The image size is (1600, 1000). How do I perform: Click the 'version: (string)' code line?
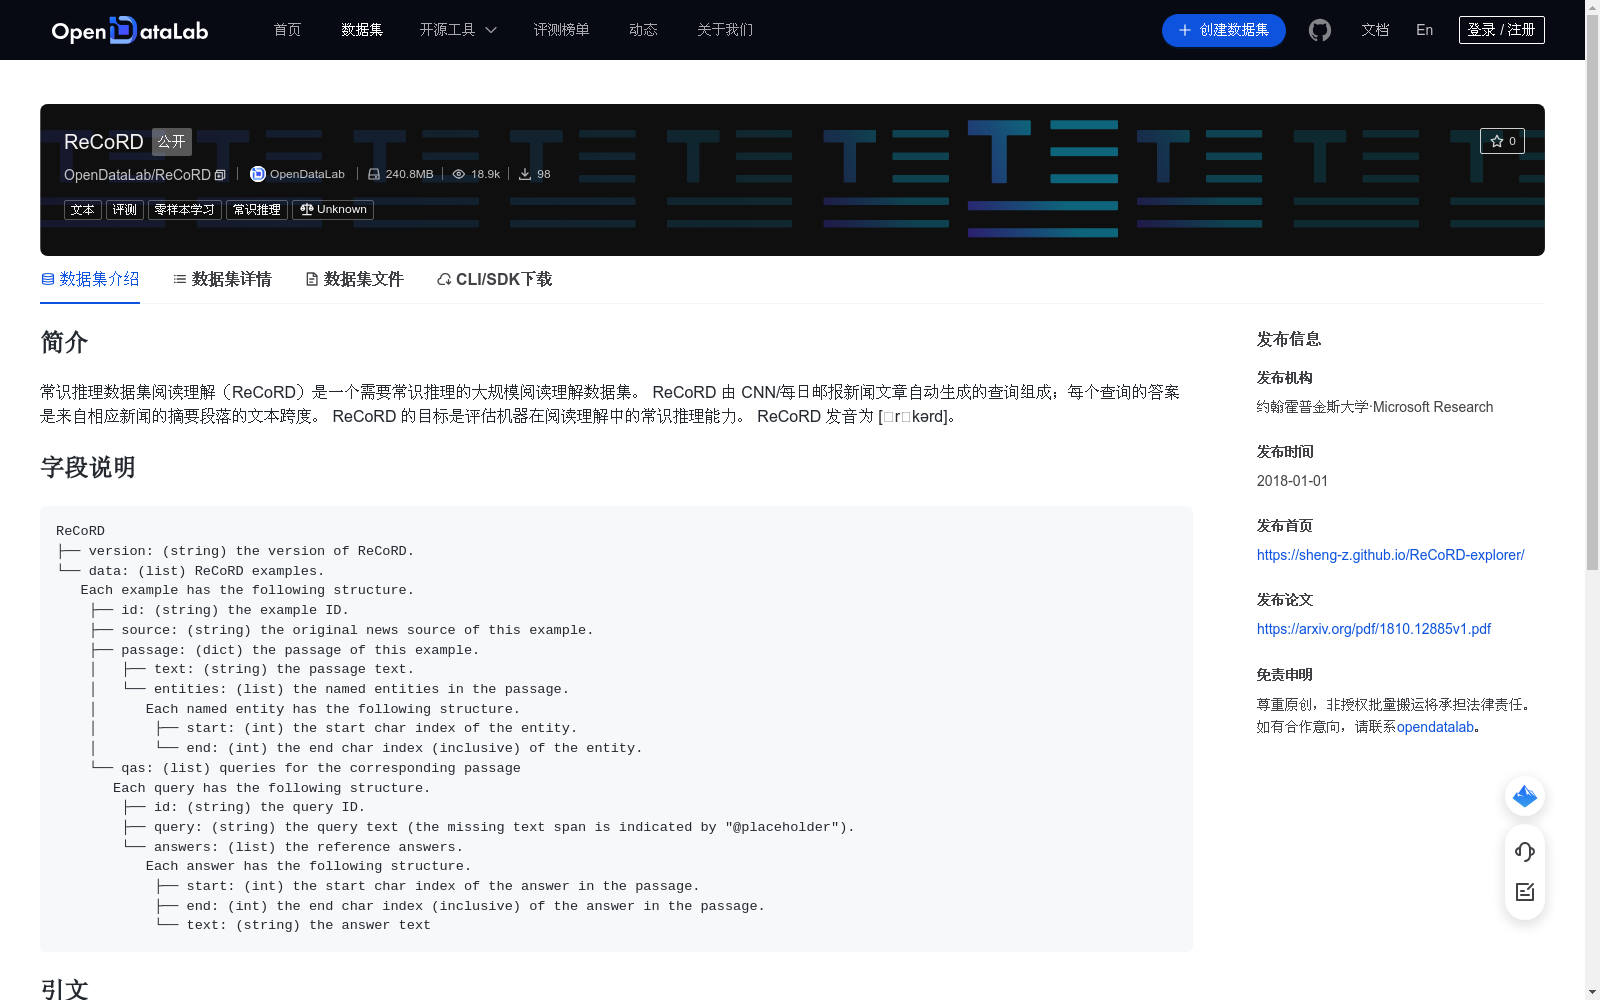tap(235, 551)
